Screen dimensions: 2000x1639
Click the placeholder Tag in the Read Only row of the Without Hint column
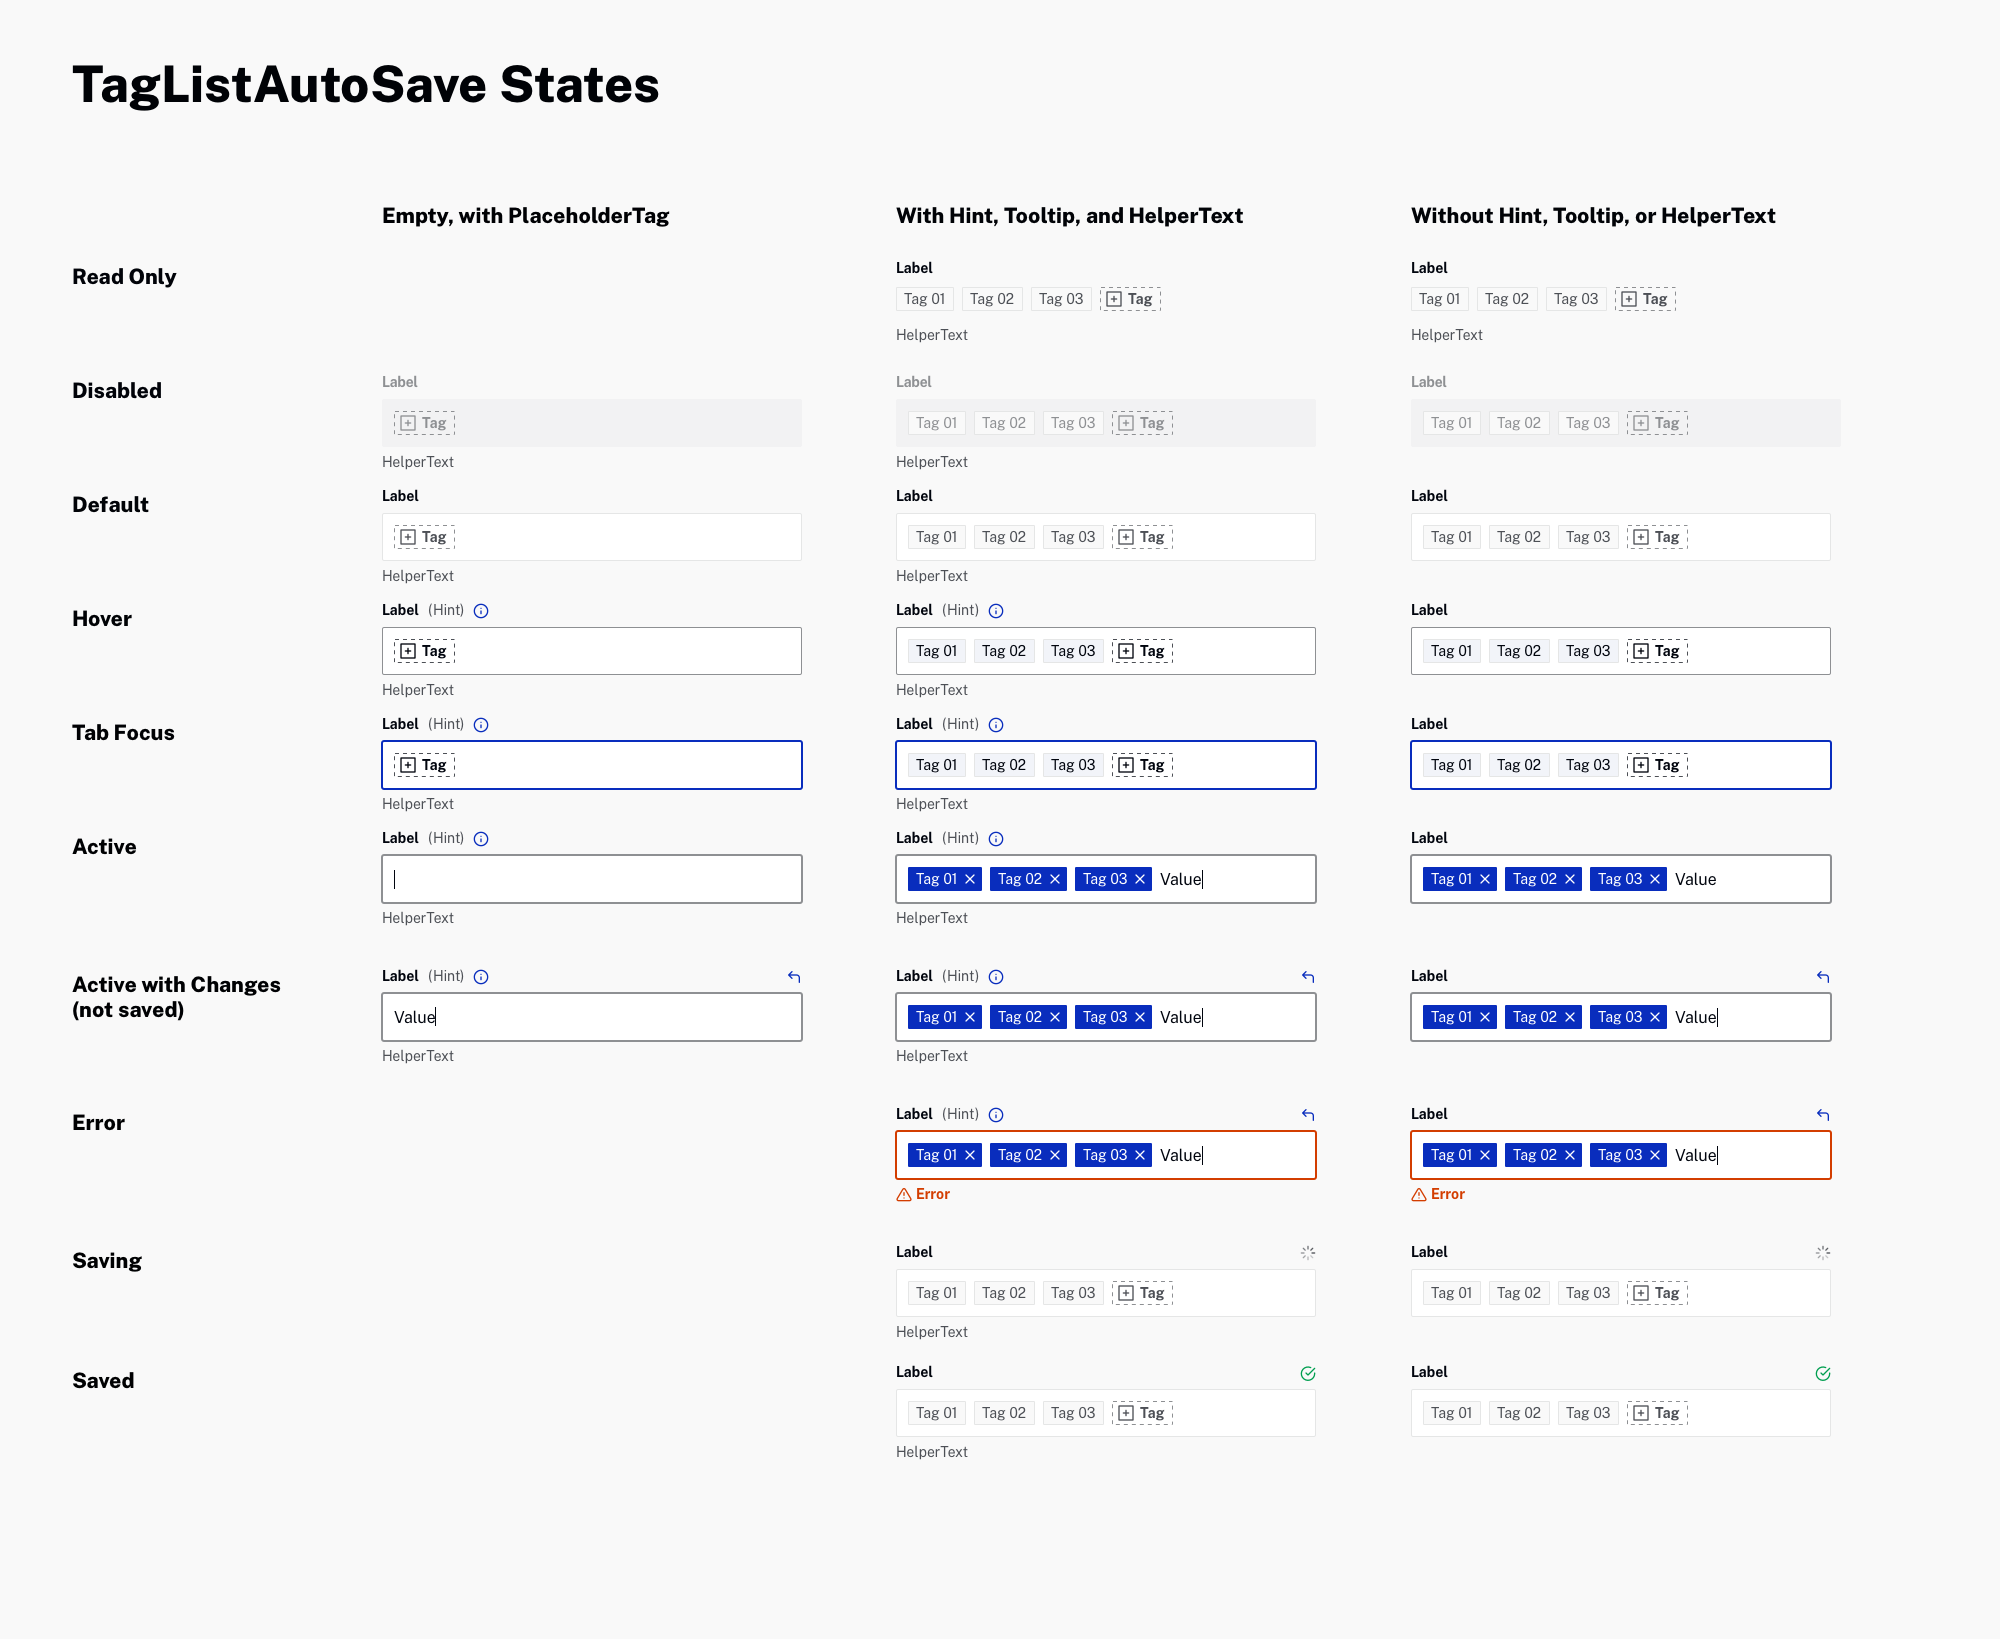tap(1645, 299)
